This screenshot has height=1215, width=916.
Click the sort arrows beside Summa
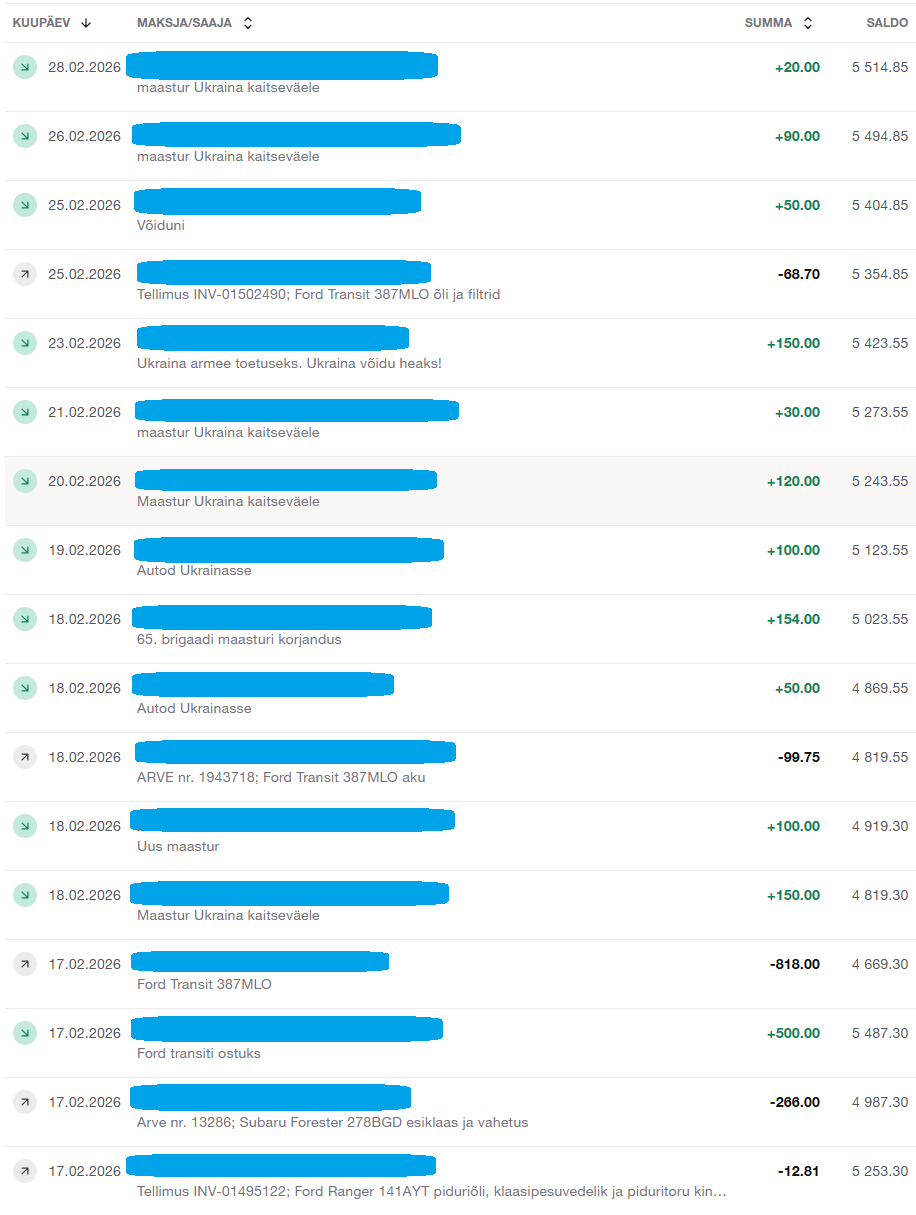tap(808, 23)
